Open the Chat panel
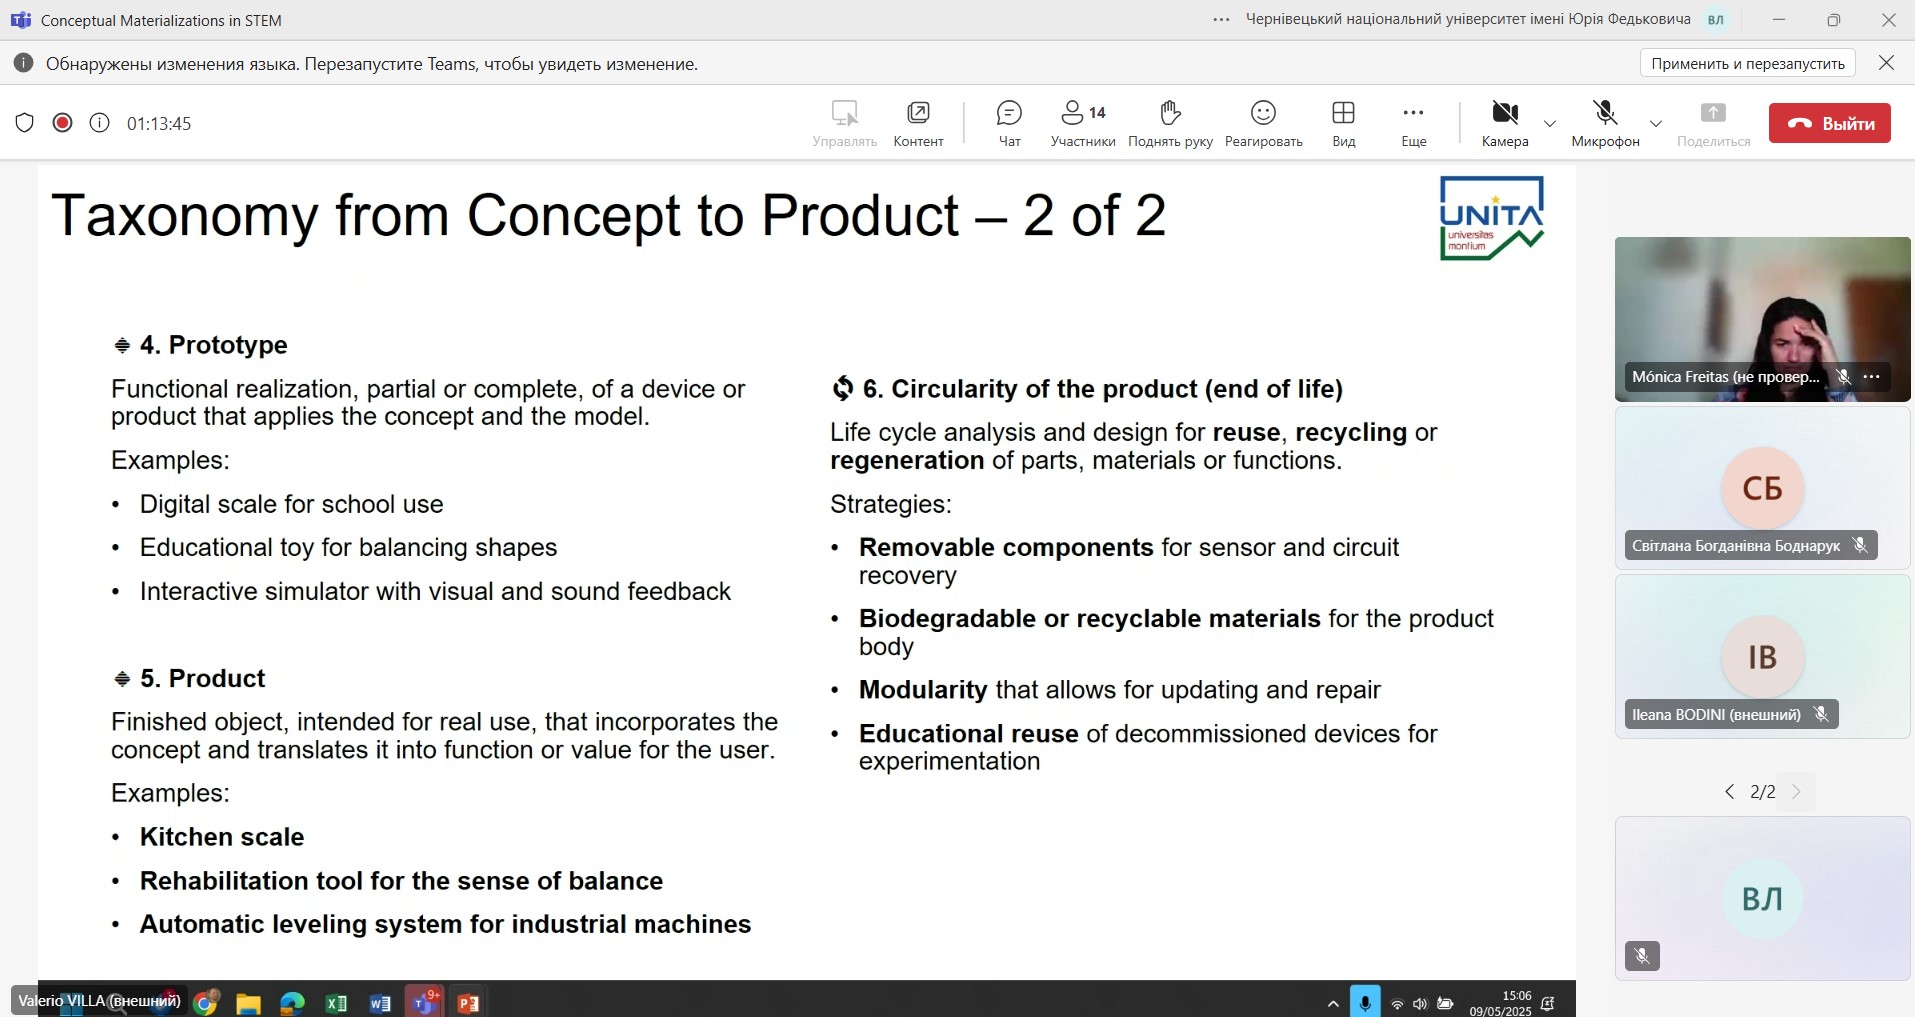Image resolution: width=1915 pixels, height=1017 pixels. pyautogui.click(x=1009, y=124)
